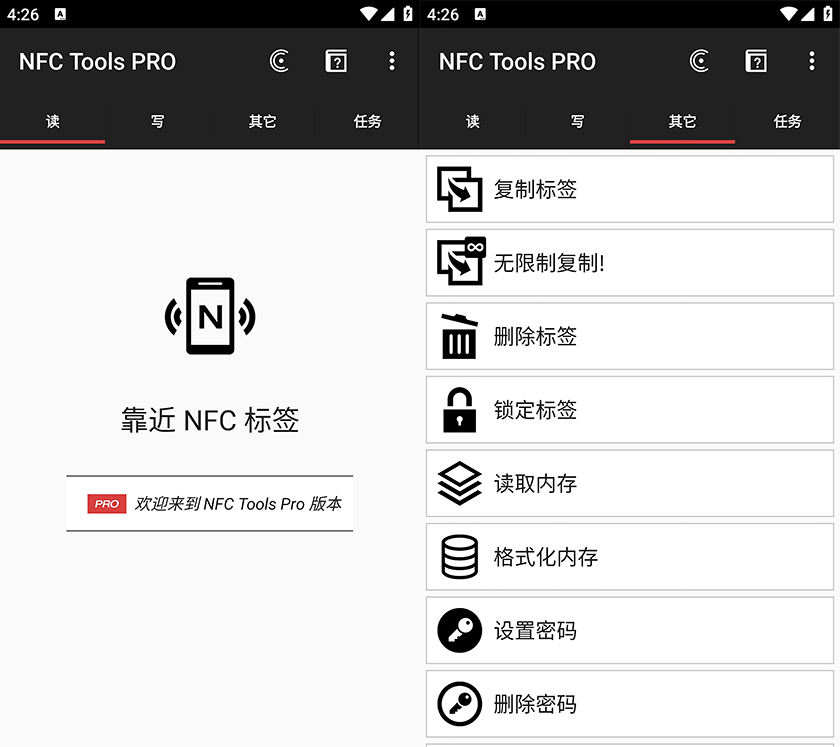Open the help icon in right screen toolbar
The width and height of the screenshot is (840, 747).
(x=756, y=61)
